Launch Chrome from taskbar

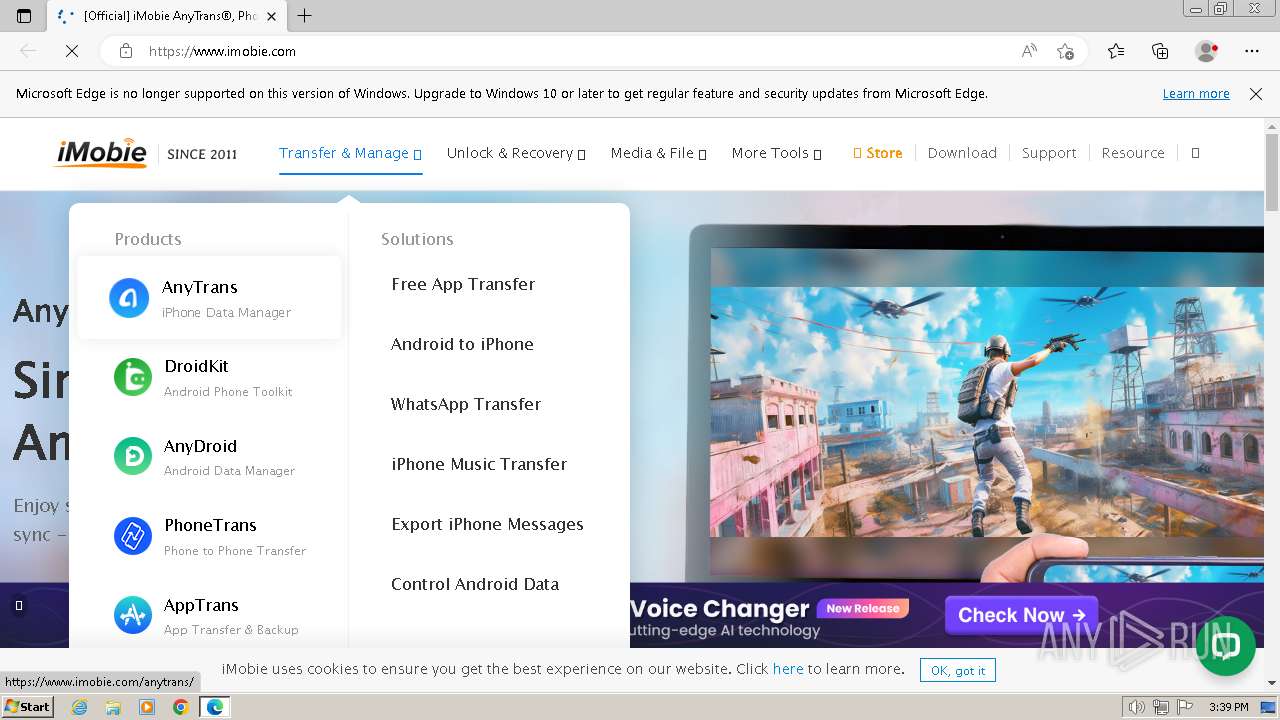(x=180, y=707)
